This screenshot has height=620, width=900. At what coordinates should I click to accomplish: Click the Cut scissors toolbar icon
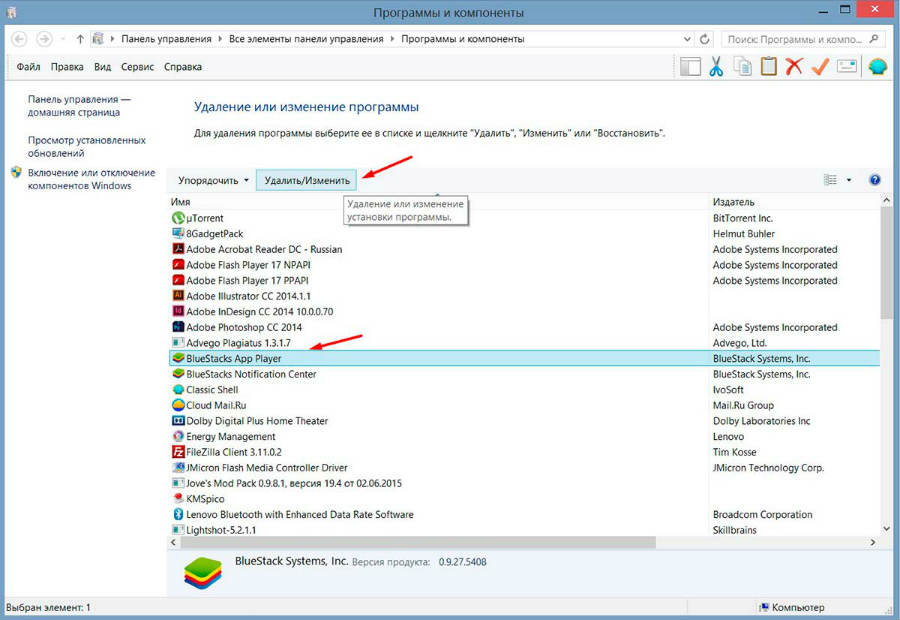point(716,67)
